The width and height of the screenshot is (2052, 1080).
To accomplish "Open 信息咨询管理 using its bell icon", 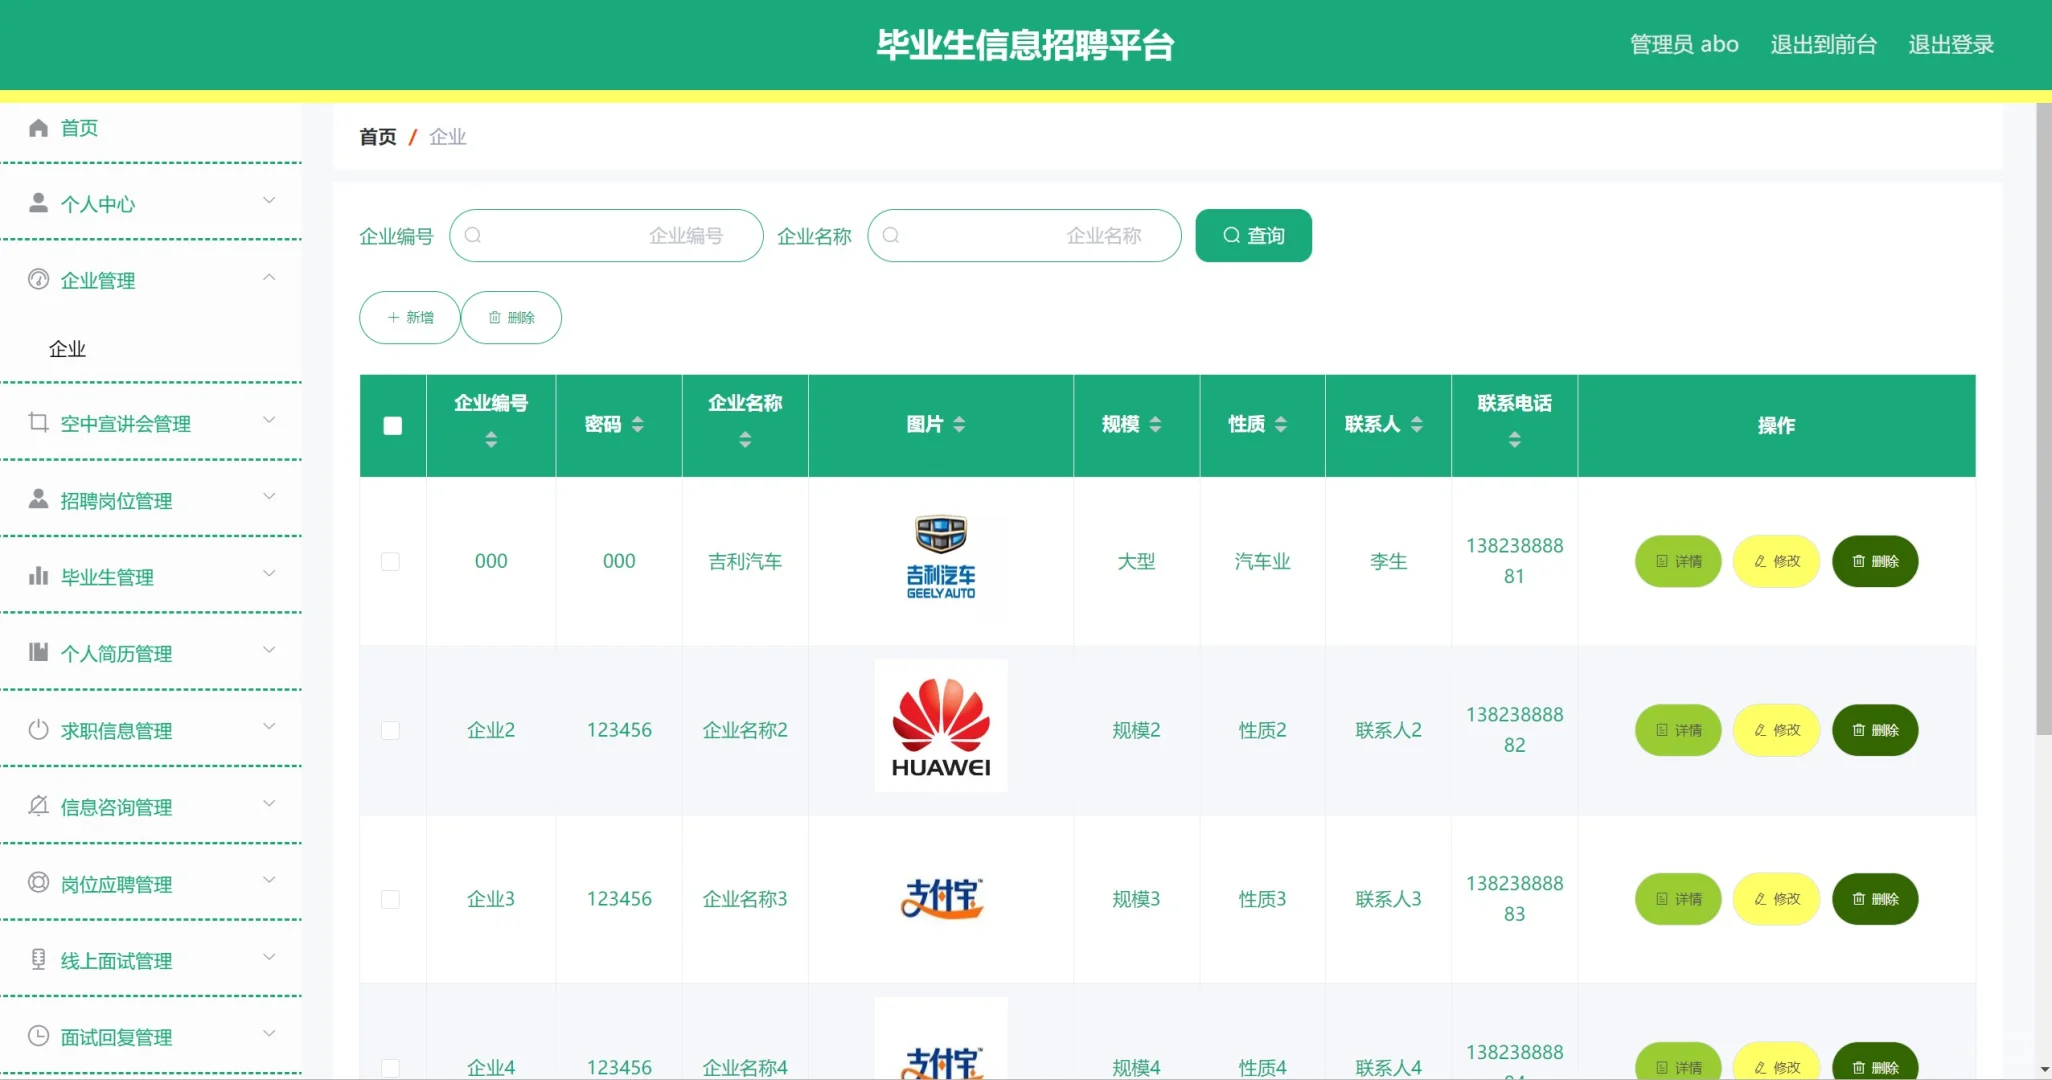I will point(37,806).
